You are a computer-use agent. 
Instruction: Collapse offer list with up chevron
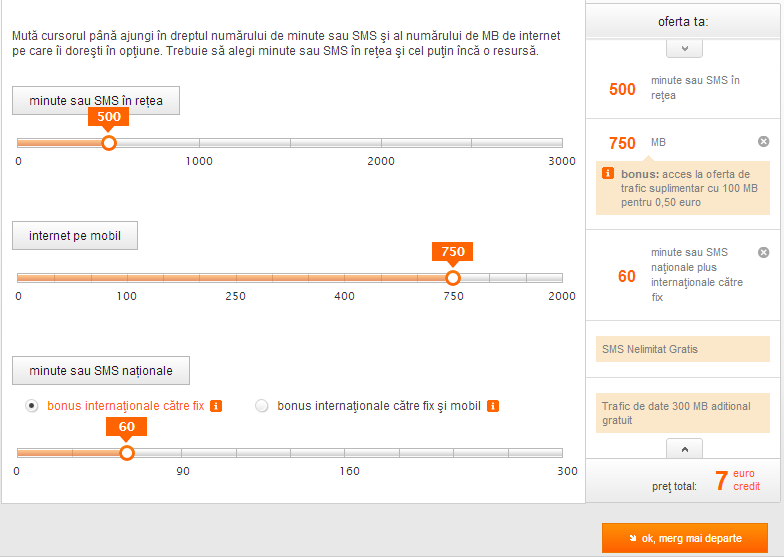click(684, 448)
